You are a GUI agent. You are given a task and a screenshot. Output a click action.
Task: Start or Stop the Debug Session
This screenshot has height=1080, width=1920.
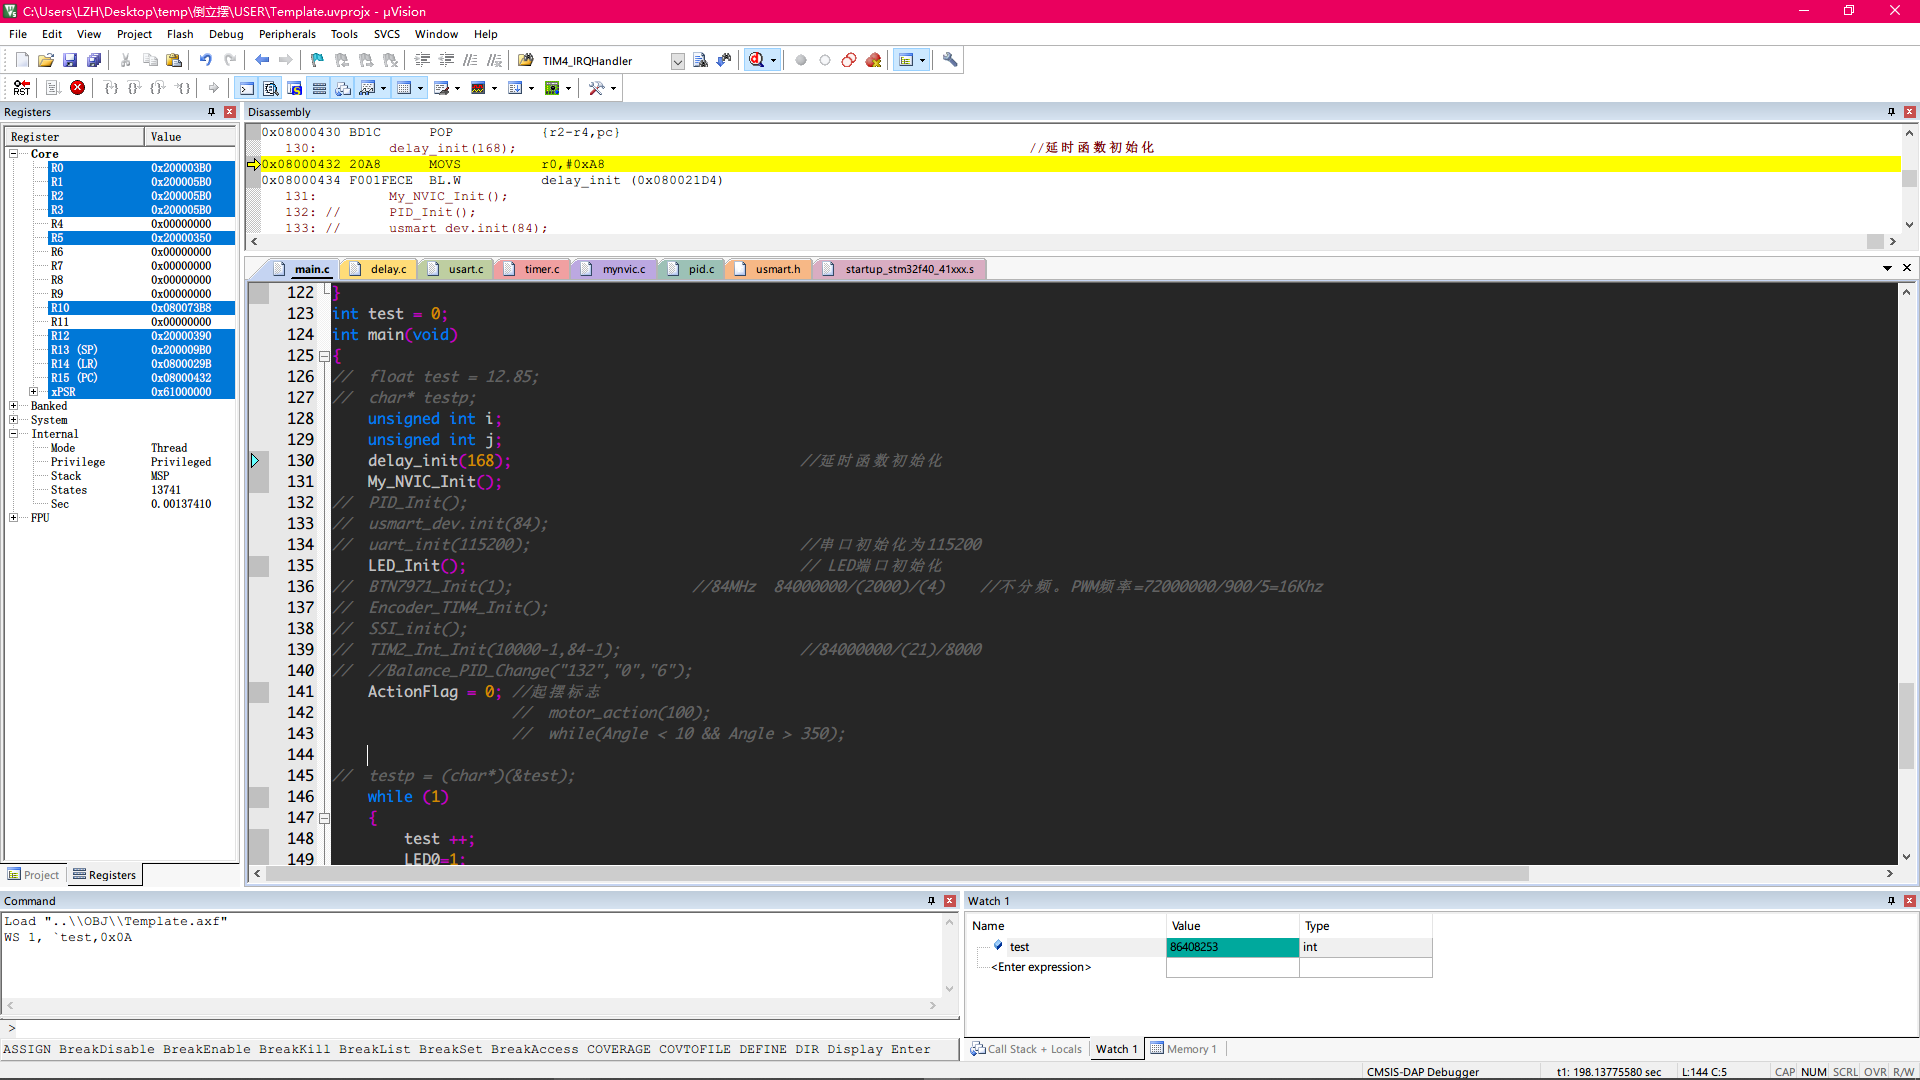click(757, 60)
